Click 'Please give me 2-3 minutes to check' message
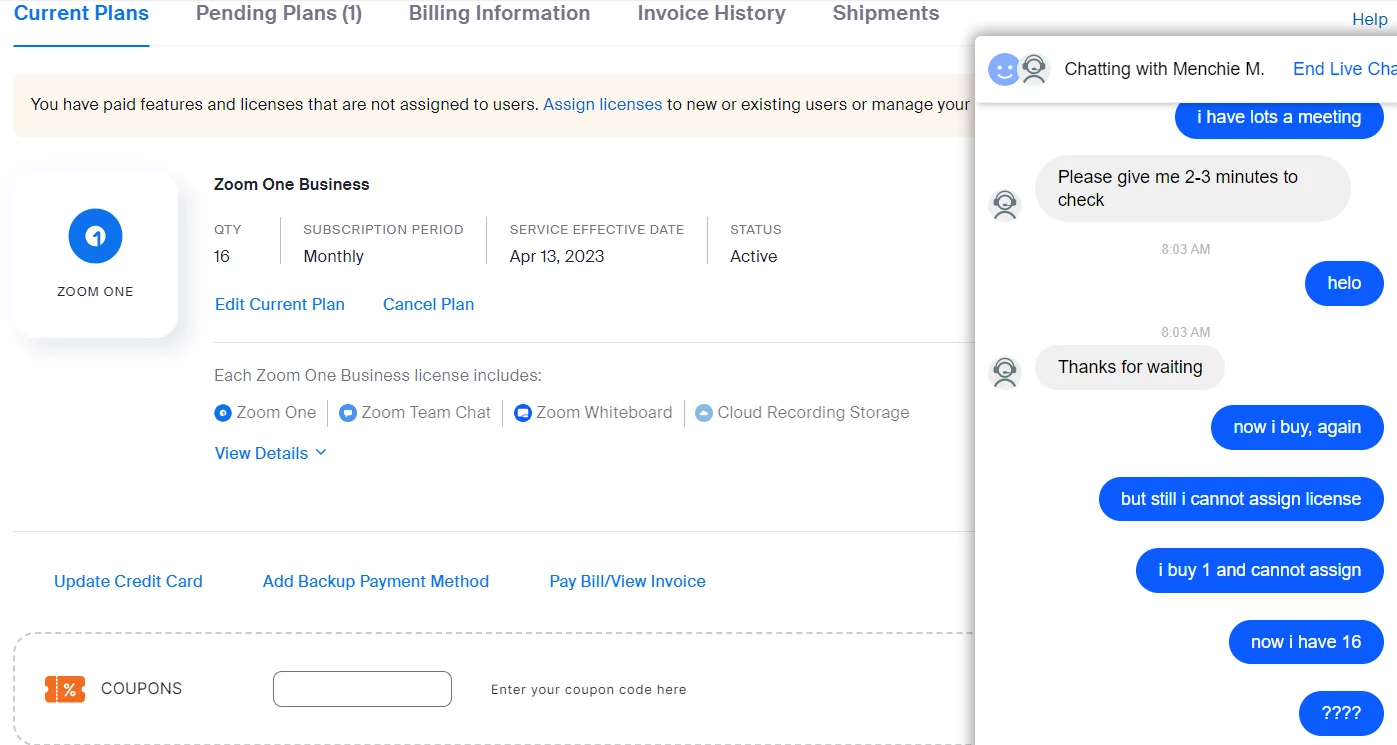Image resolution: width=1397 pixels, height=745 pixels. point(1192,188)
